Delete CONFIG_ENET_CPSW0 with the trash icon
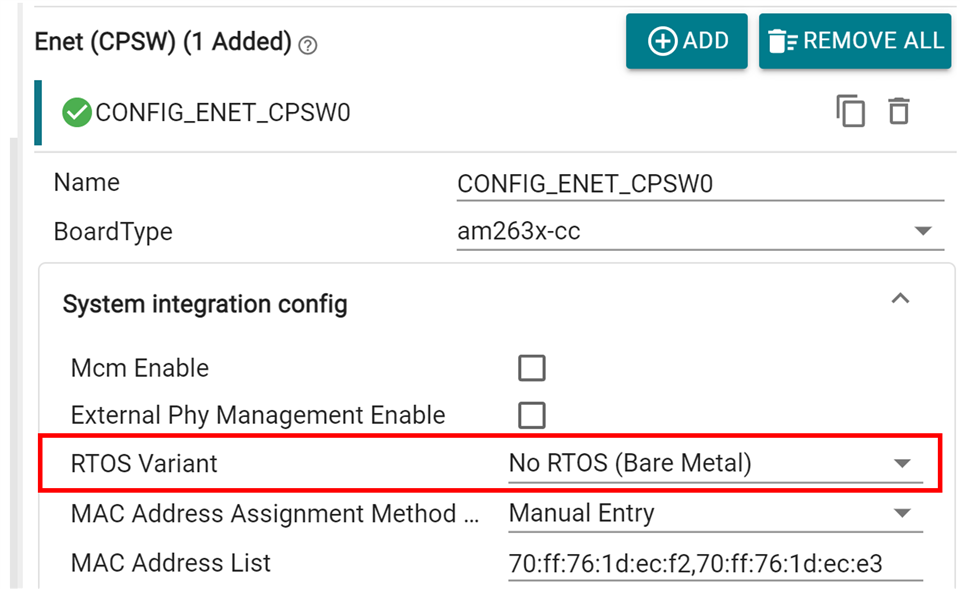The width and height of the screenshot is (960, 589). [x=898, y=111]
